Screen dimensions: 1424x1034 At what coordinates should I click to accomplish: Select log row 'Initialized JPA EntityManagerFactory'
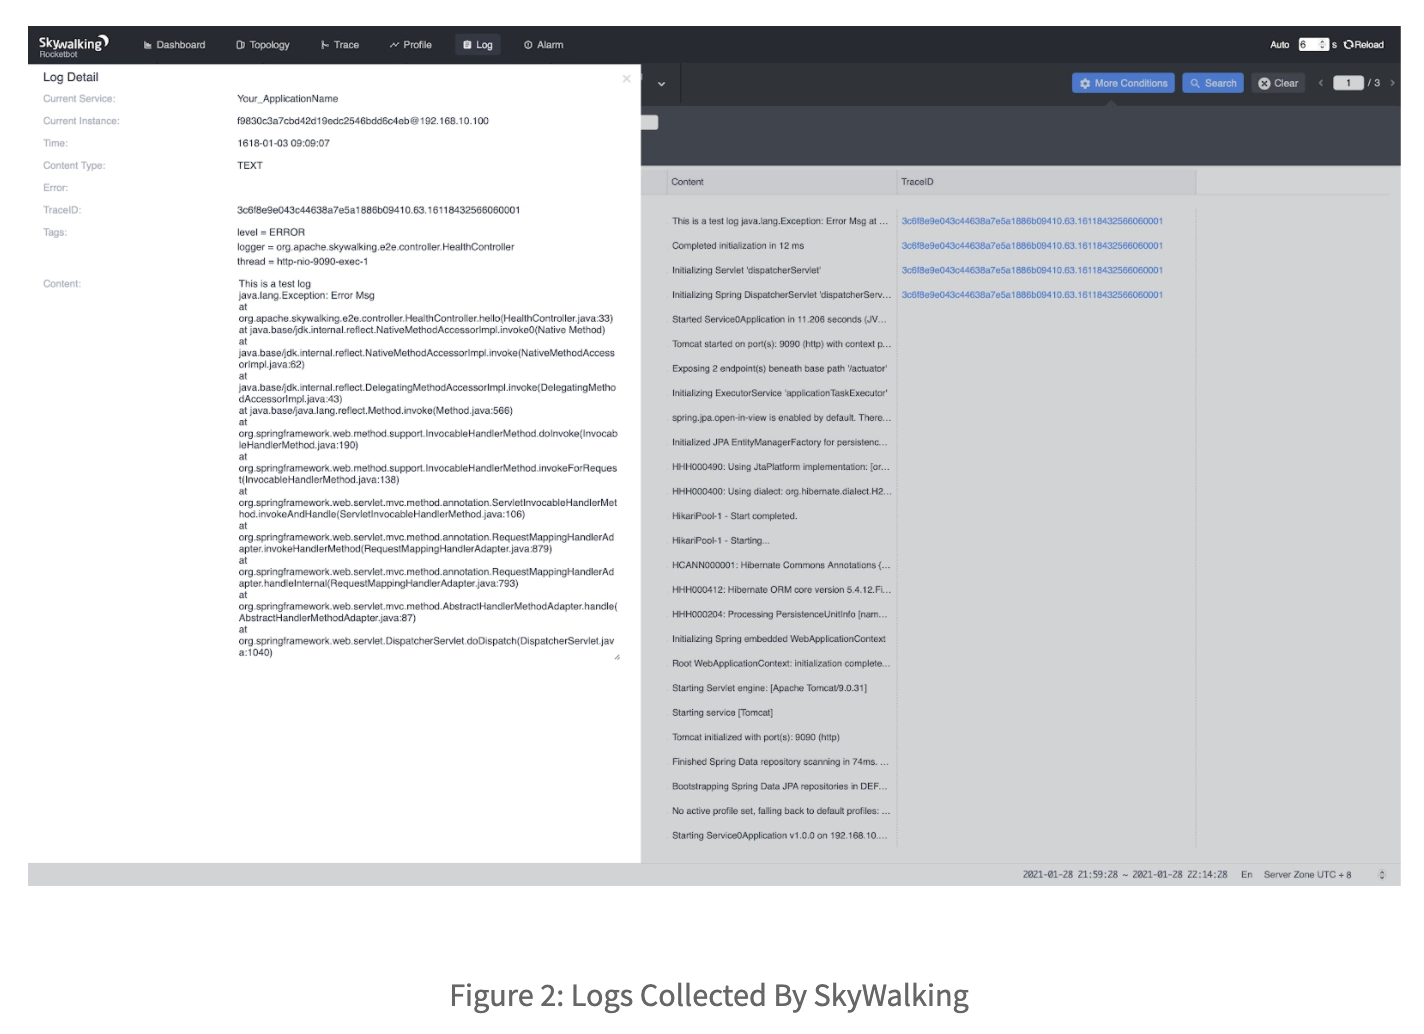(779, 442)
